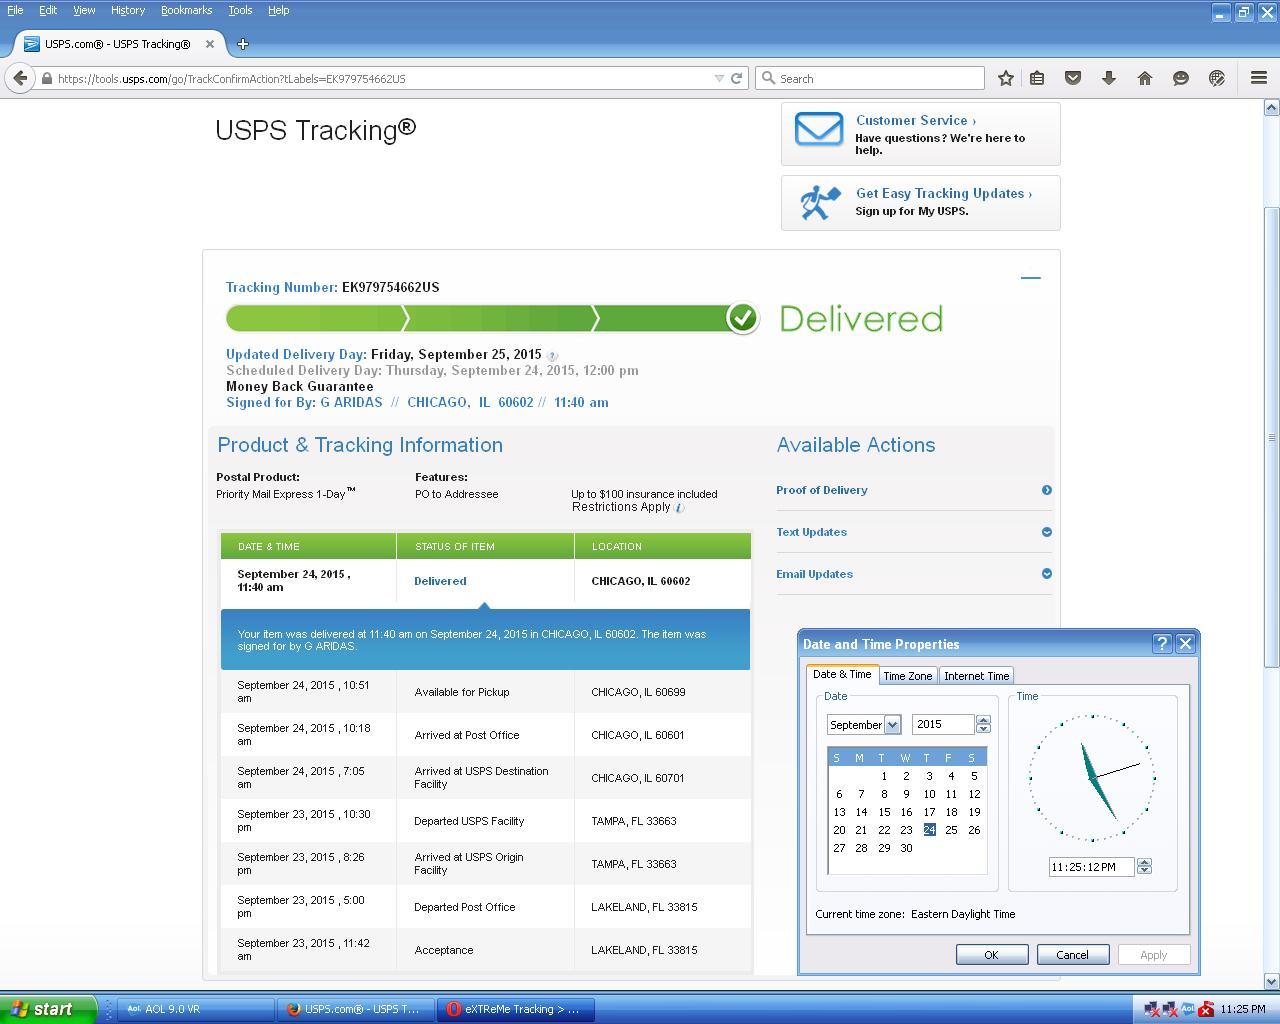Switch to AOL 9.0 VR taskbar item
This screenshot has width=1280, height=1024.
coord(195,1009)
